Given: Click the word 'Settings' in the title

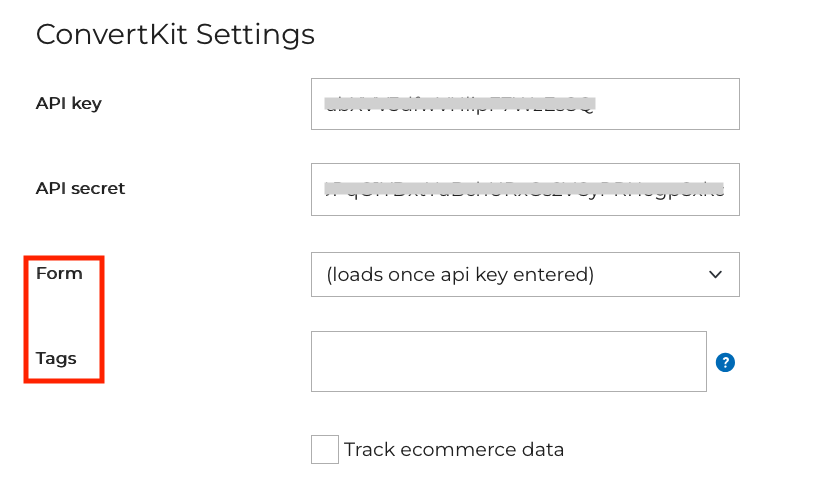Looking at the screenshot, I should [255, 35].
